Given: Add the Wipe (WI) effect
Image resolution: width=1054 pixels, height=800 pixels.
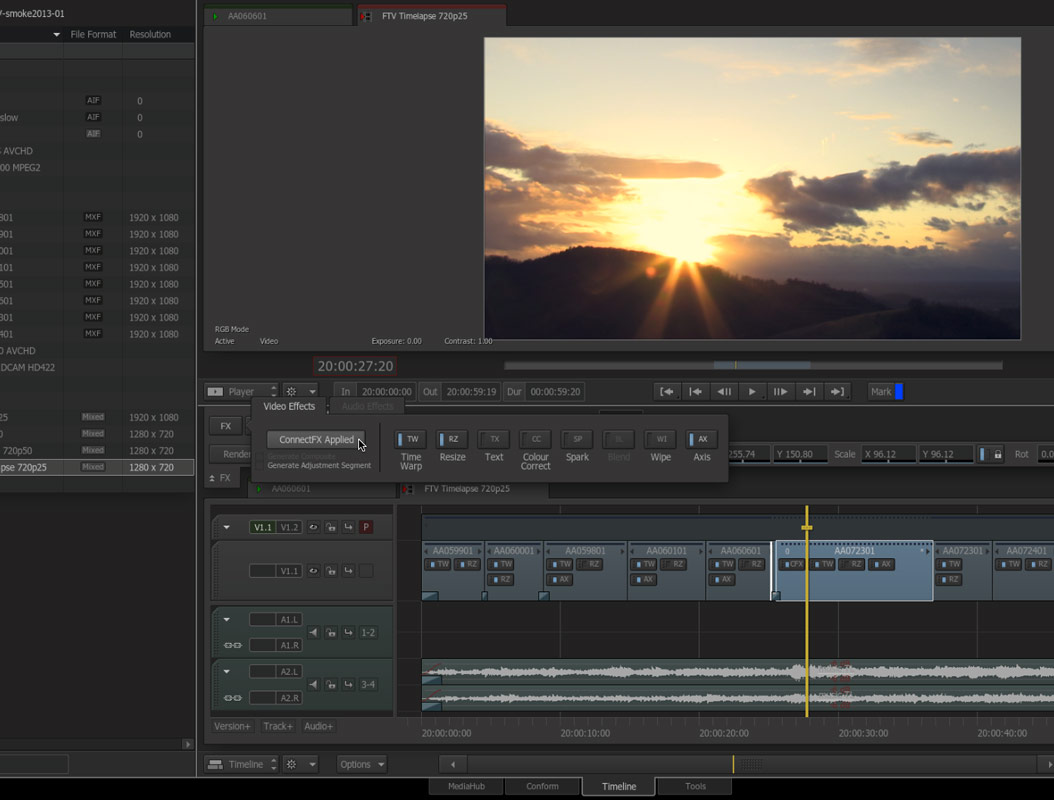Looking at the screenshot, I should click(x=660, y=439).
